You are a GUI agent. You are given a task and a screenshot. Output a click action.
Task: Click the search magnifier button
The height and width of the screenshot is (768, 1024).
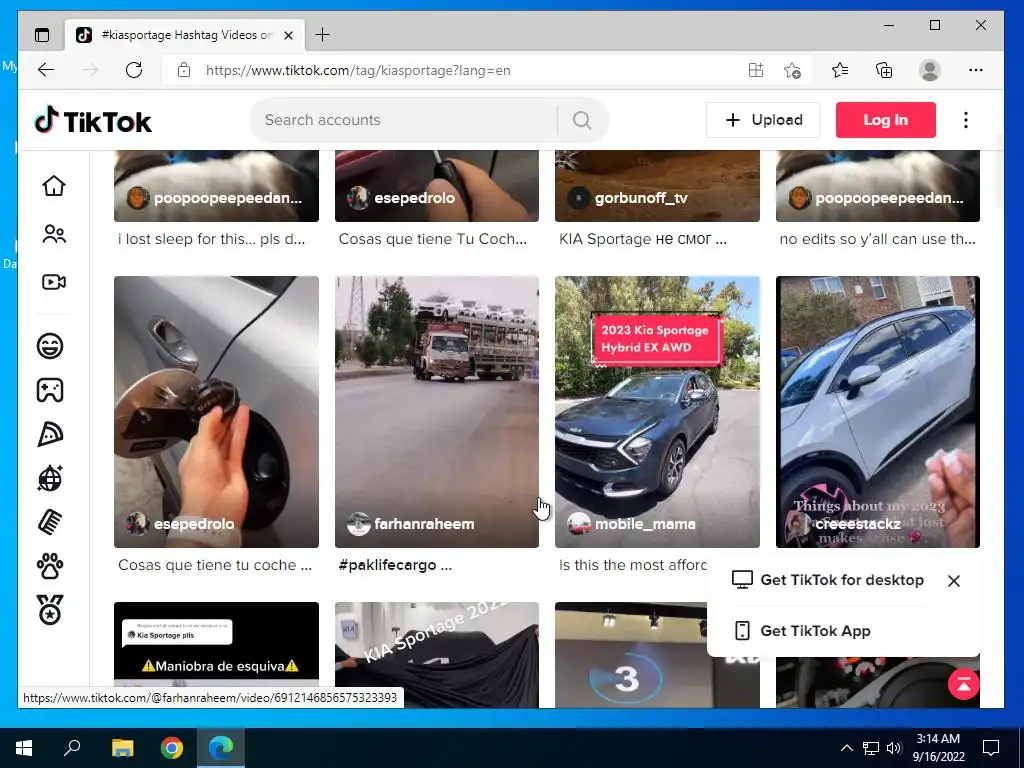coord(582,120)
